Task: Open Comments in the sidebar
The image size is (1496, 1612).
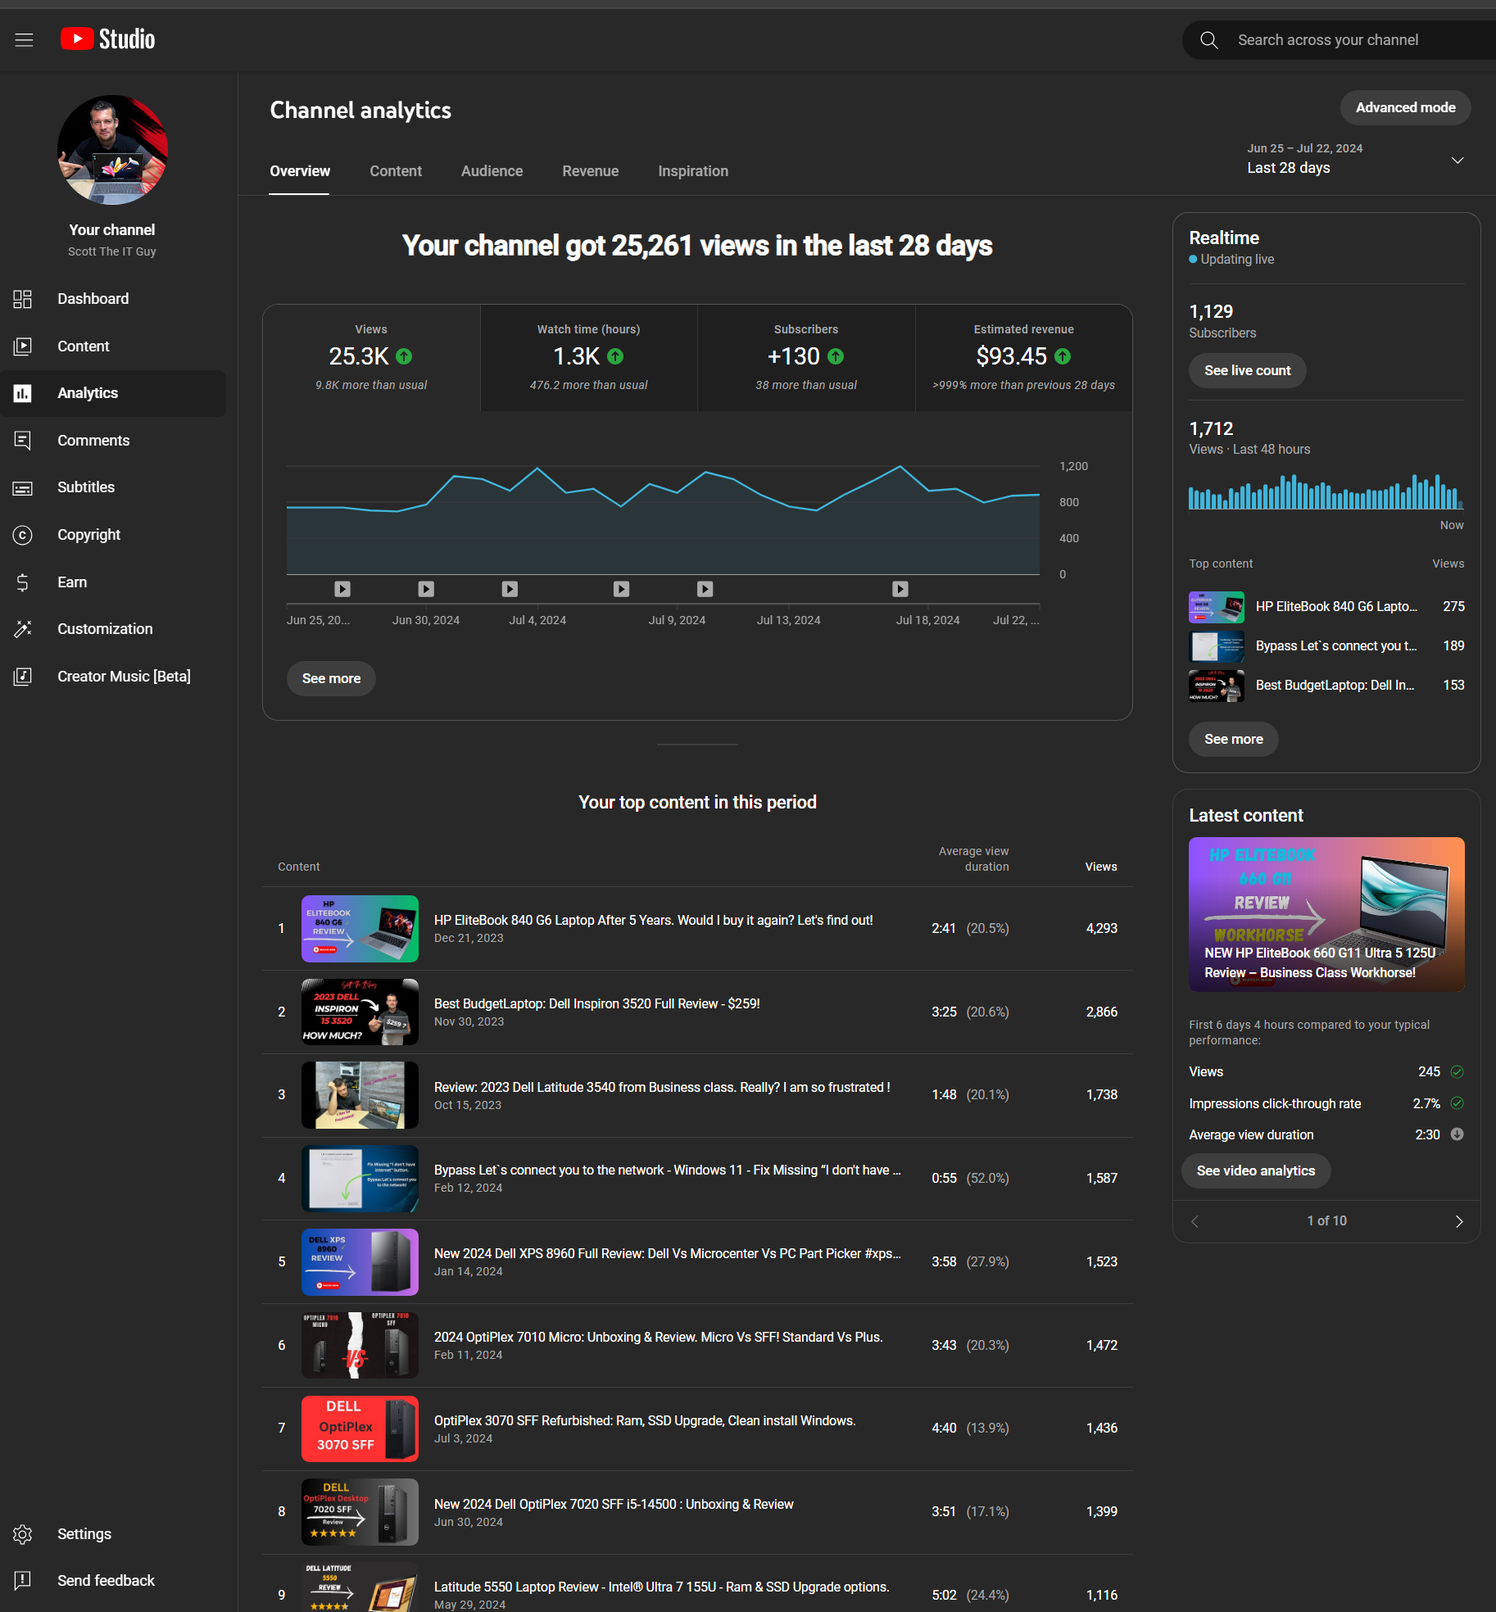Action: tap(113, 440)
